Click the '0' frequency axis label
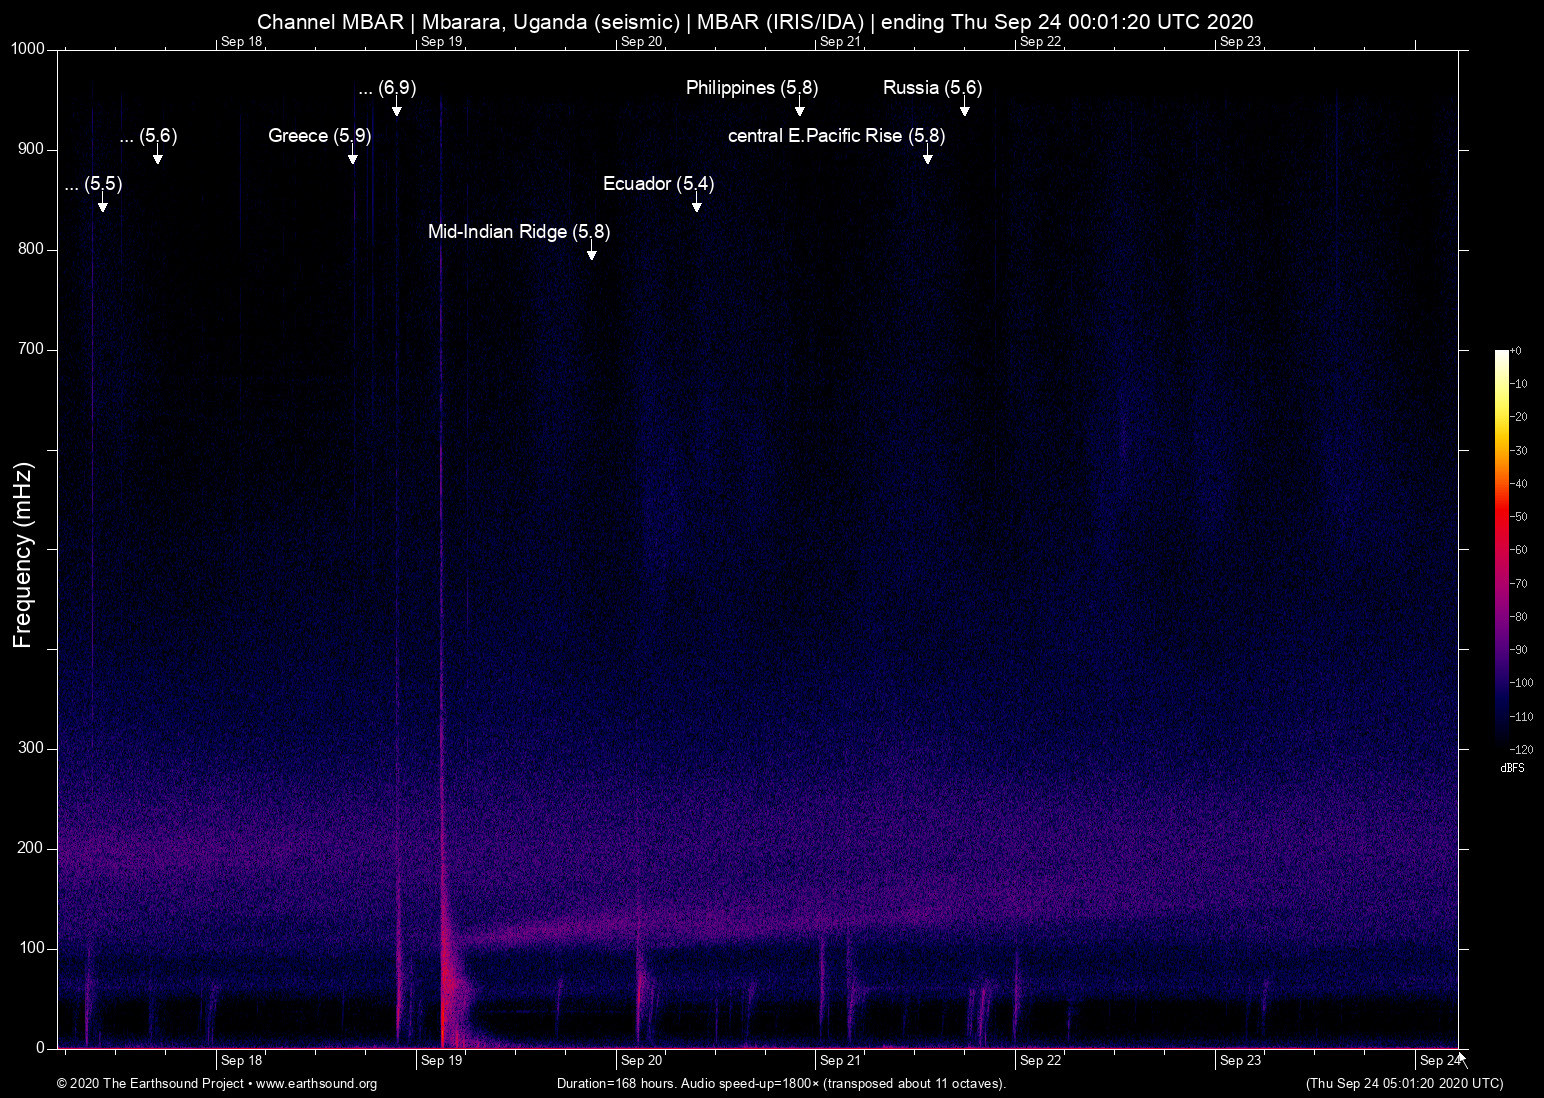The width and height of the screenshot is (1544, 1098). click(x=41, y=1048)
